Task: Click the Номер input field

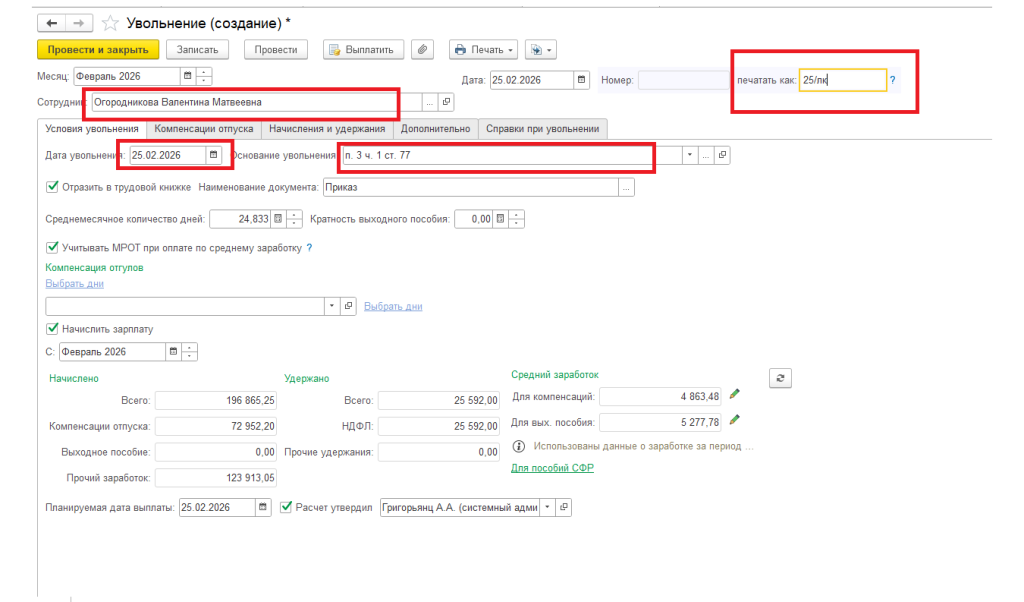Action: click(x=683, y=80)
